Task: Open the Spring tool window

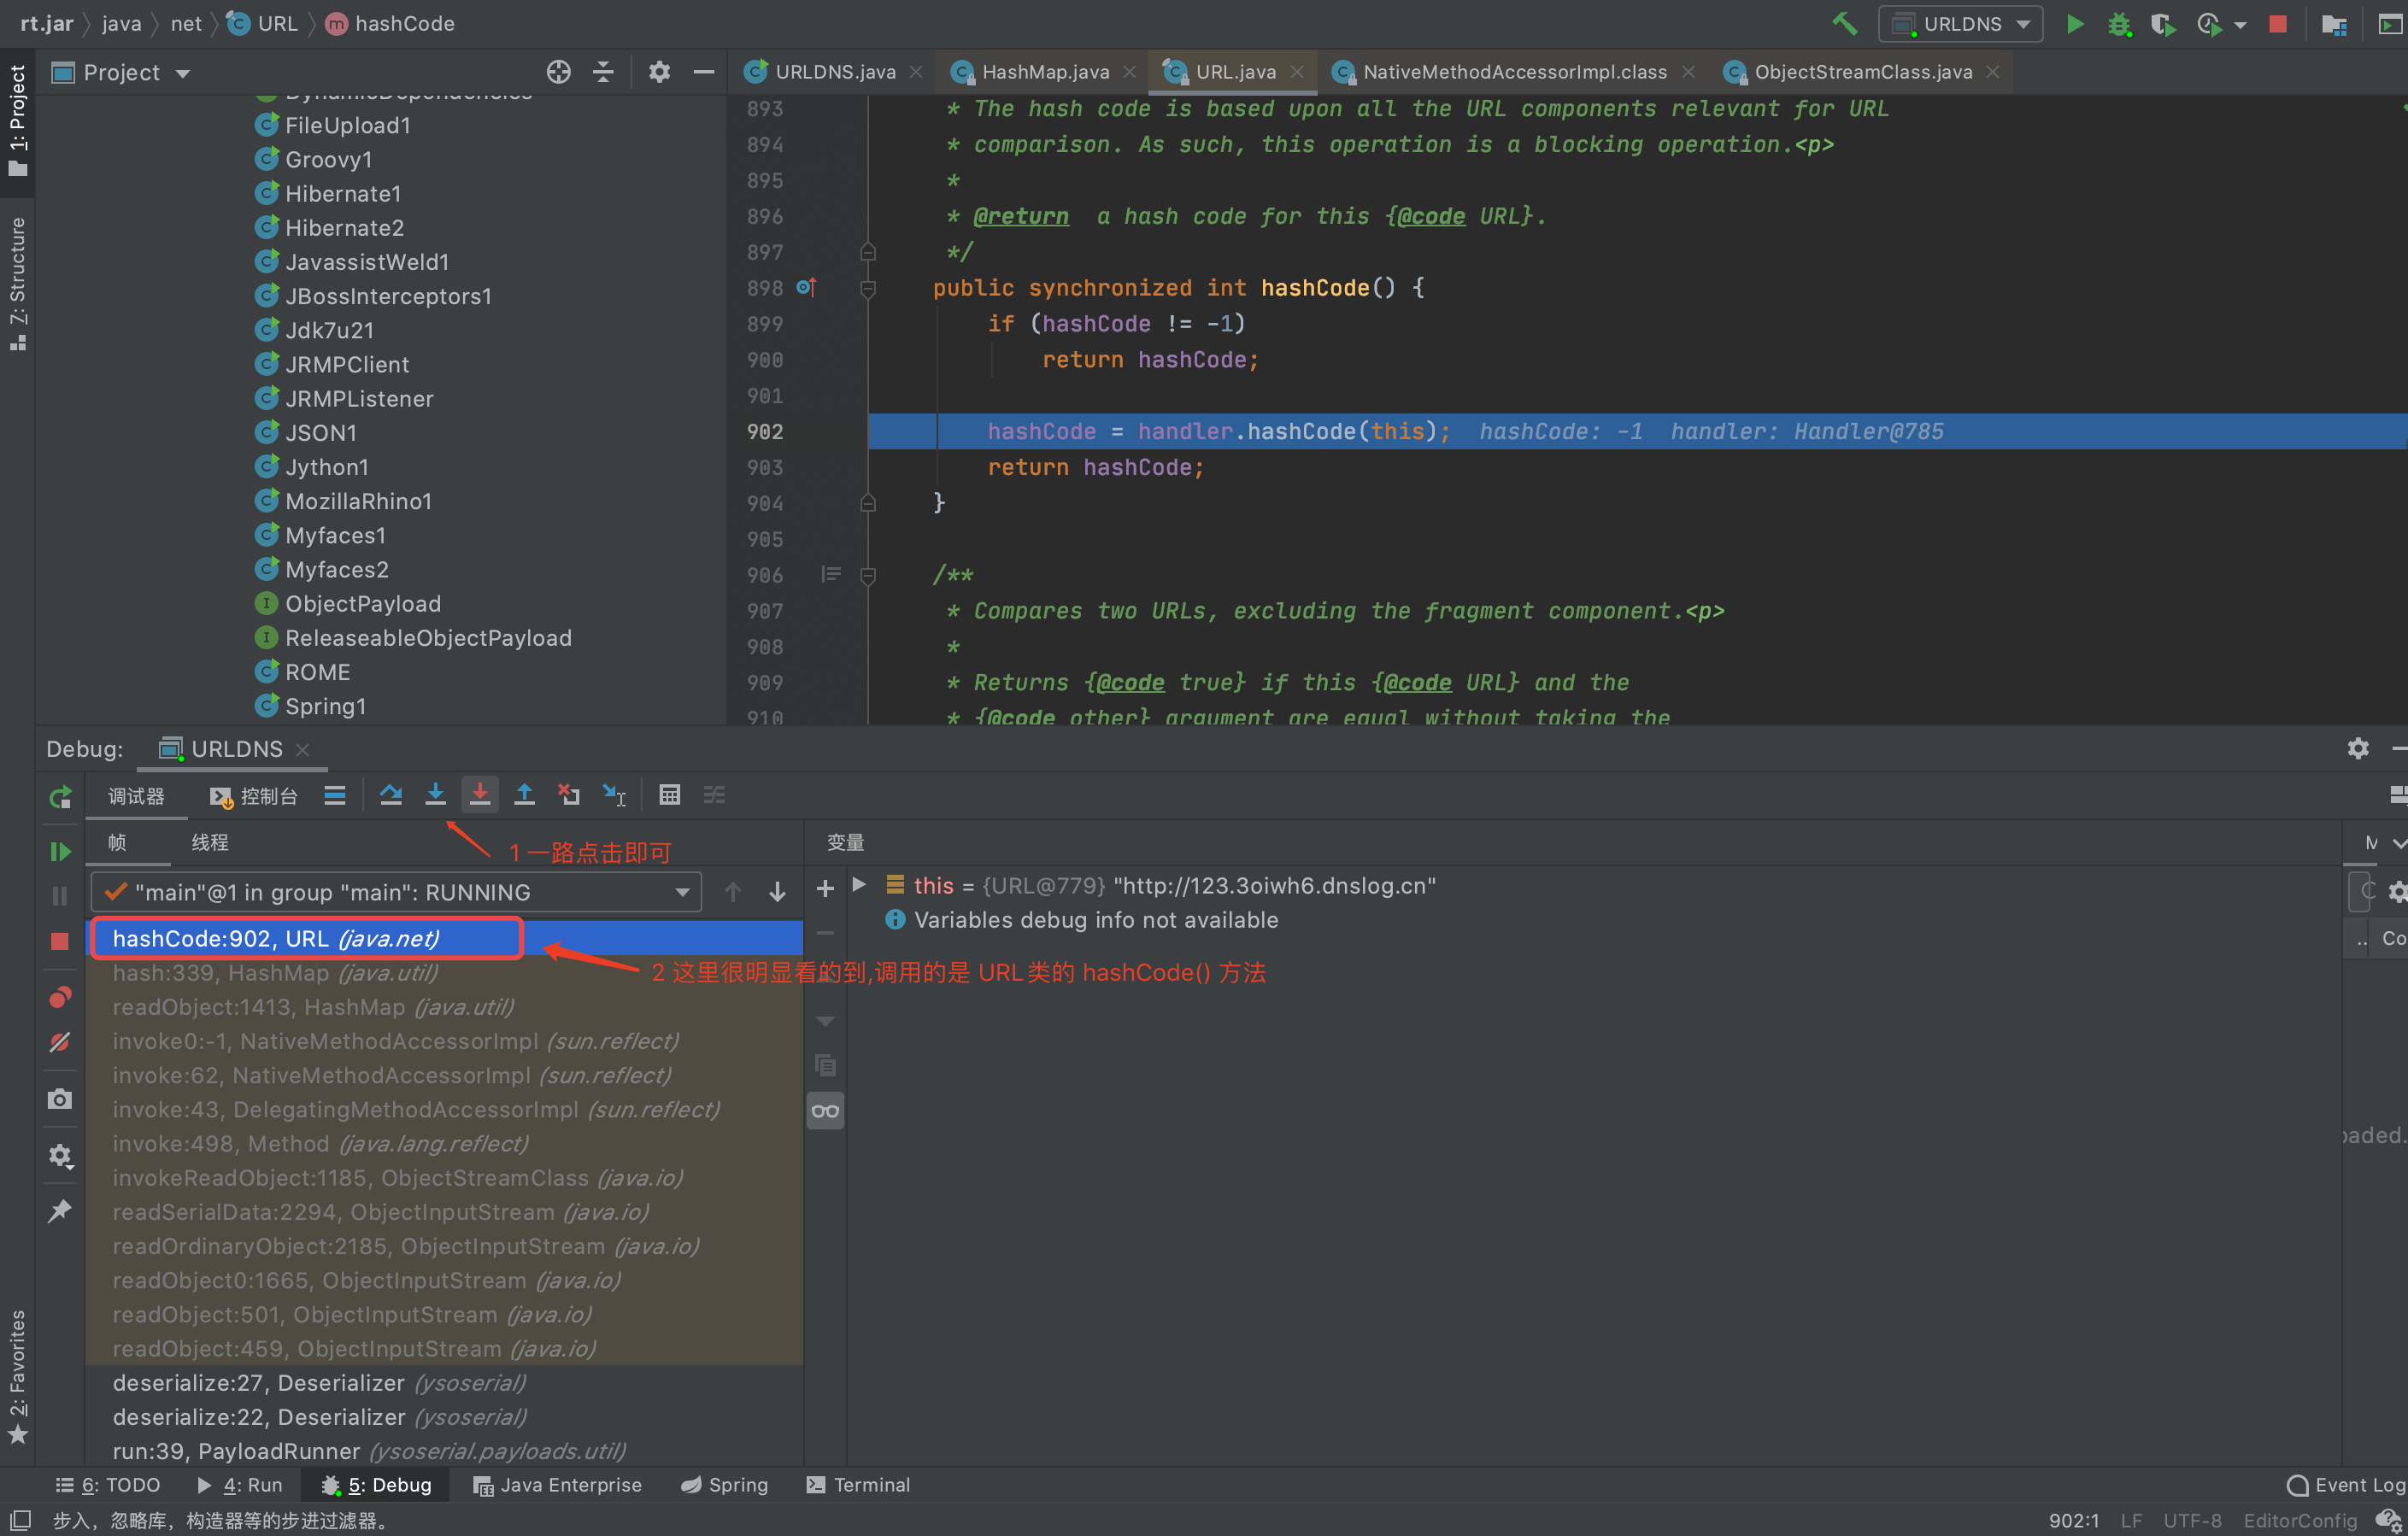Action: [x=724, y=1485]
